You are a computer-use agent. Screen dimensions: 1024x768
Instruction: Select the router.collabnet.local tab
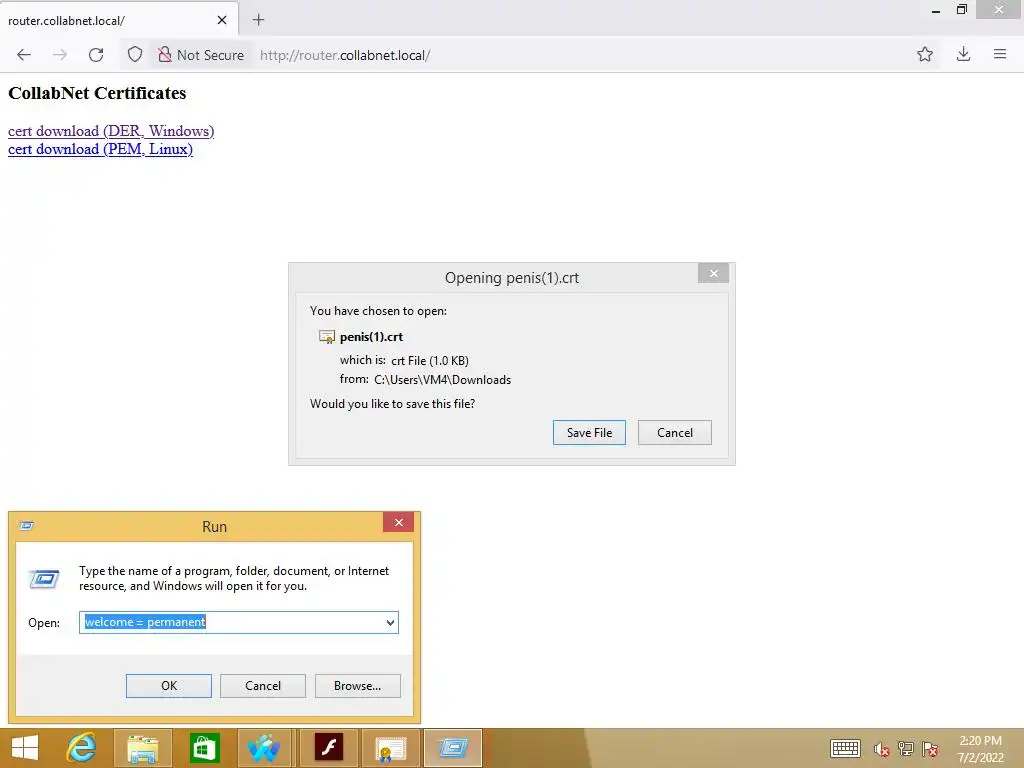(119, 20)
